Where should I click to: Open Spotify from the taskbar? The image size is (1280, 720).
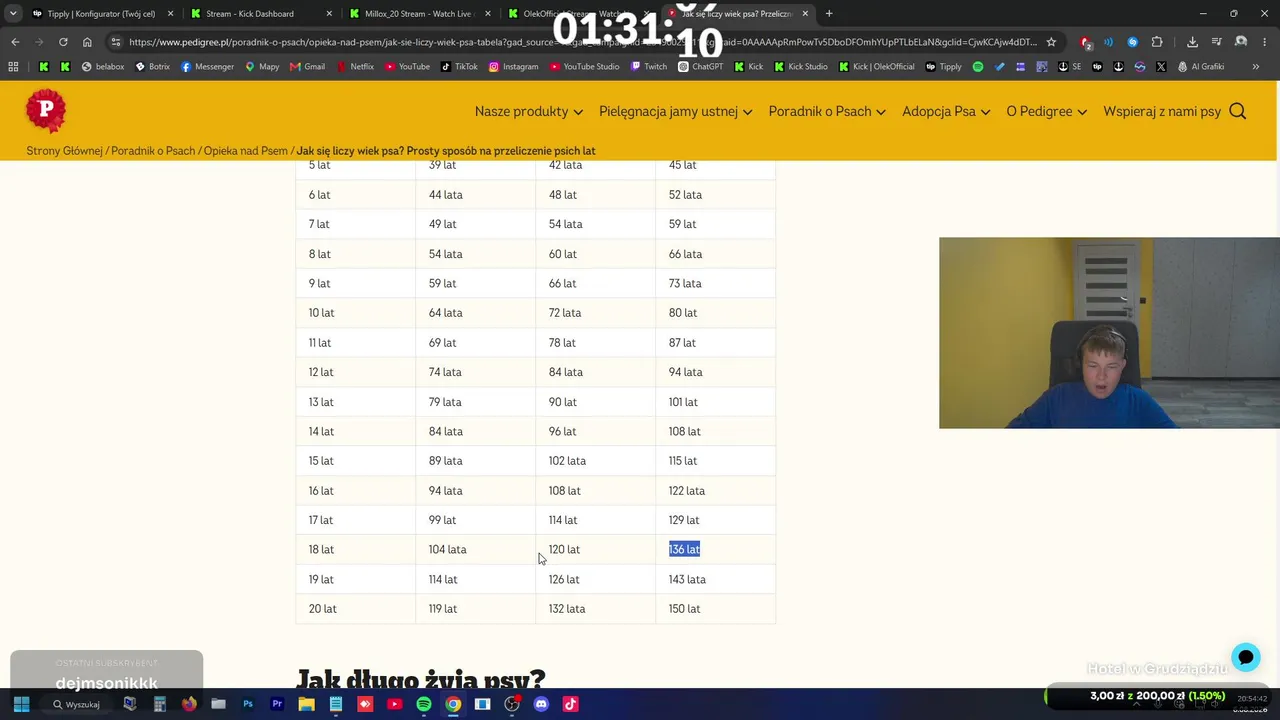point(424,704)
